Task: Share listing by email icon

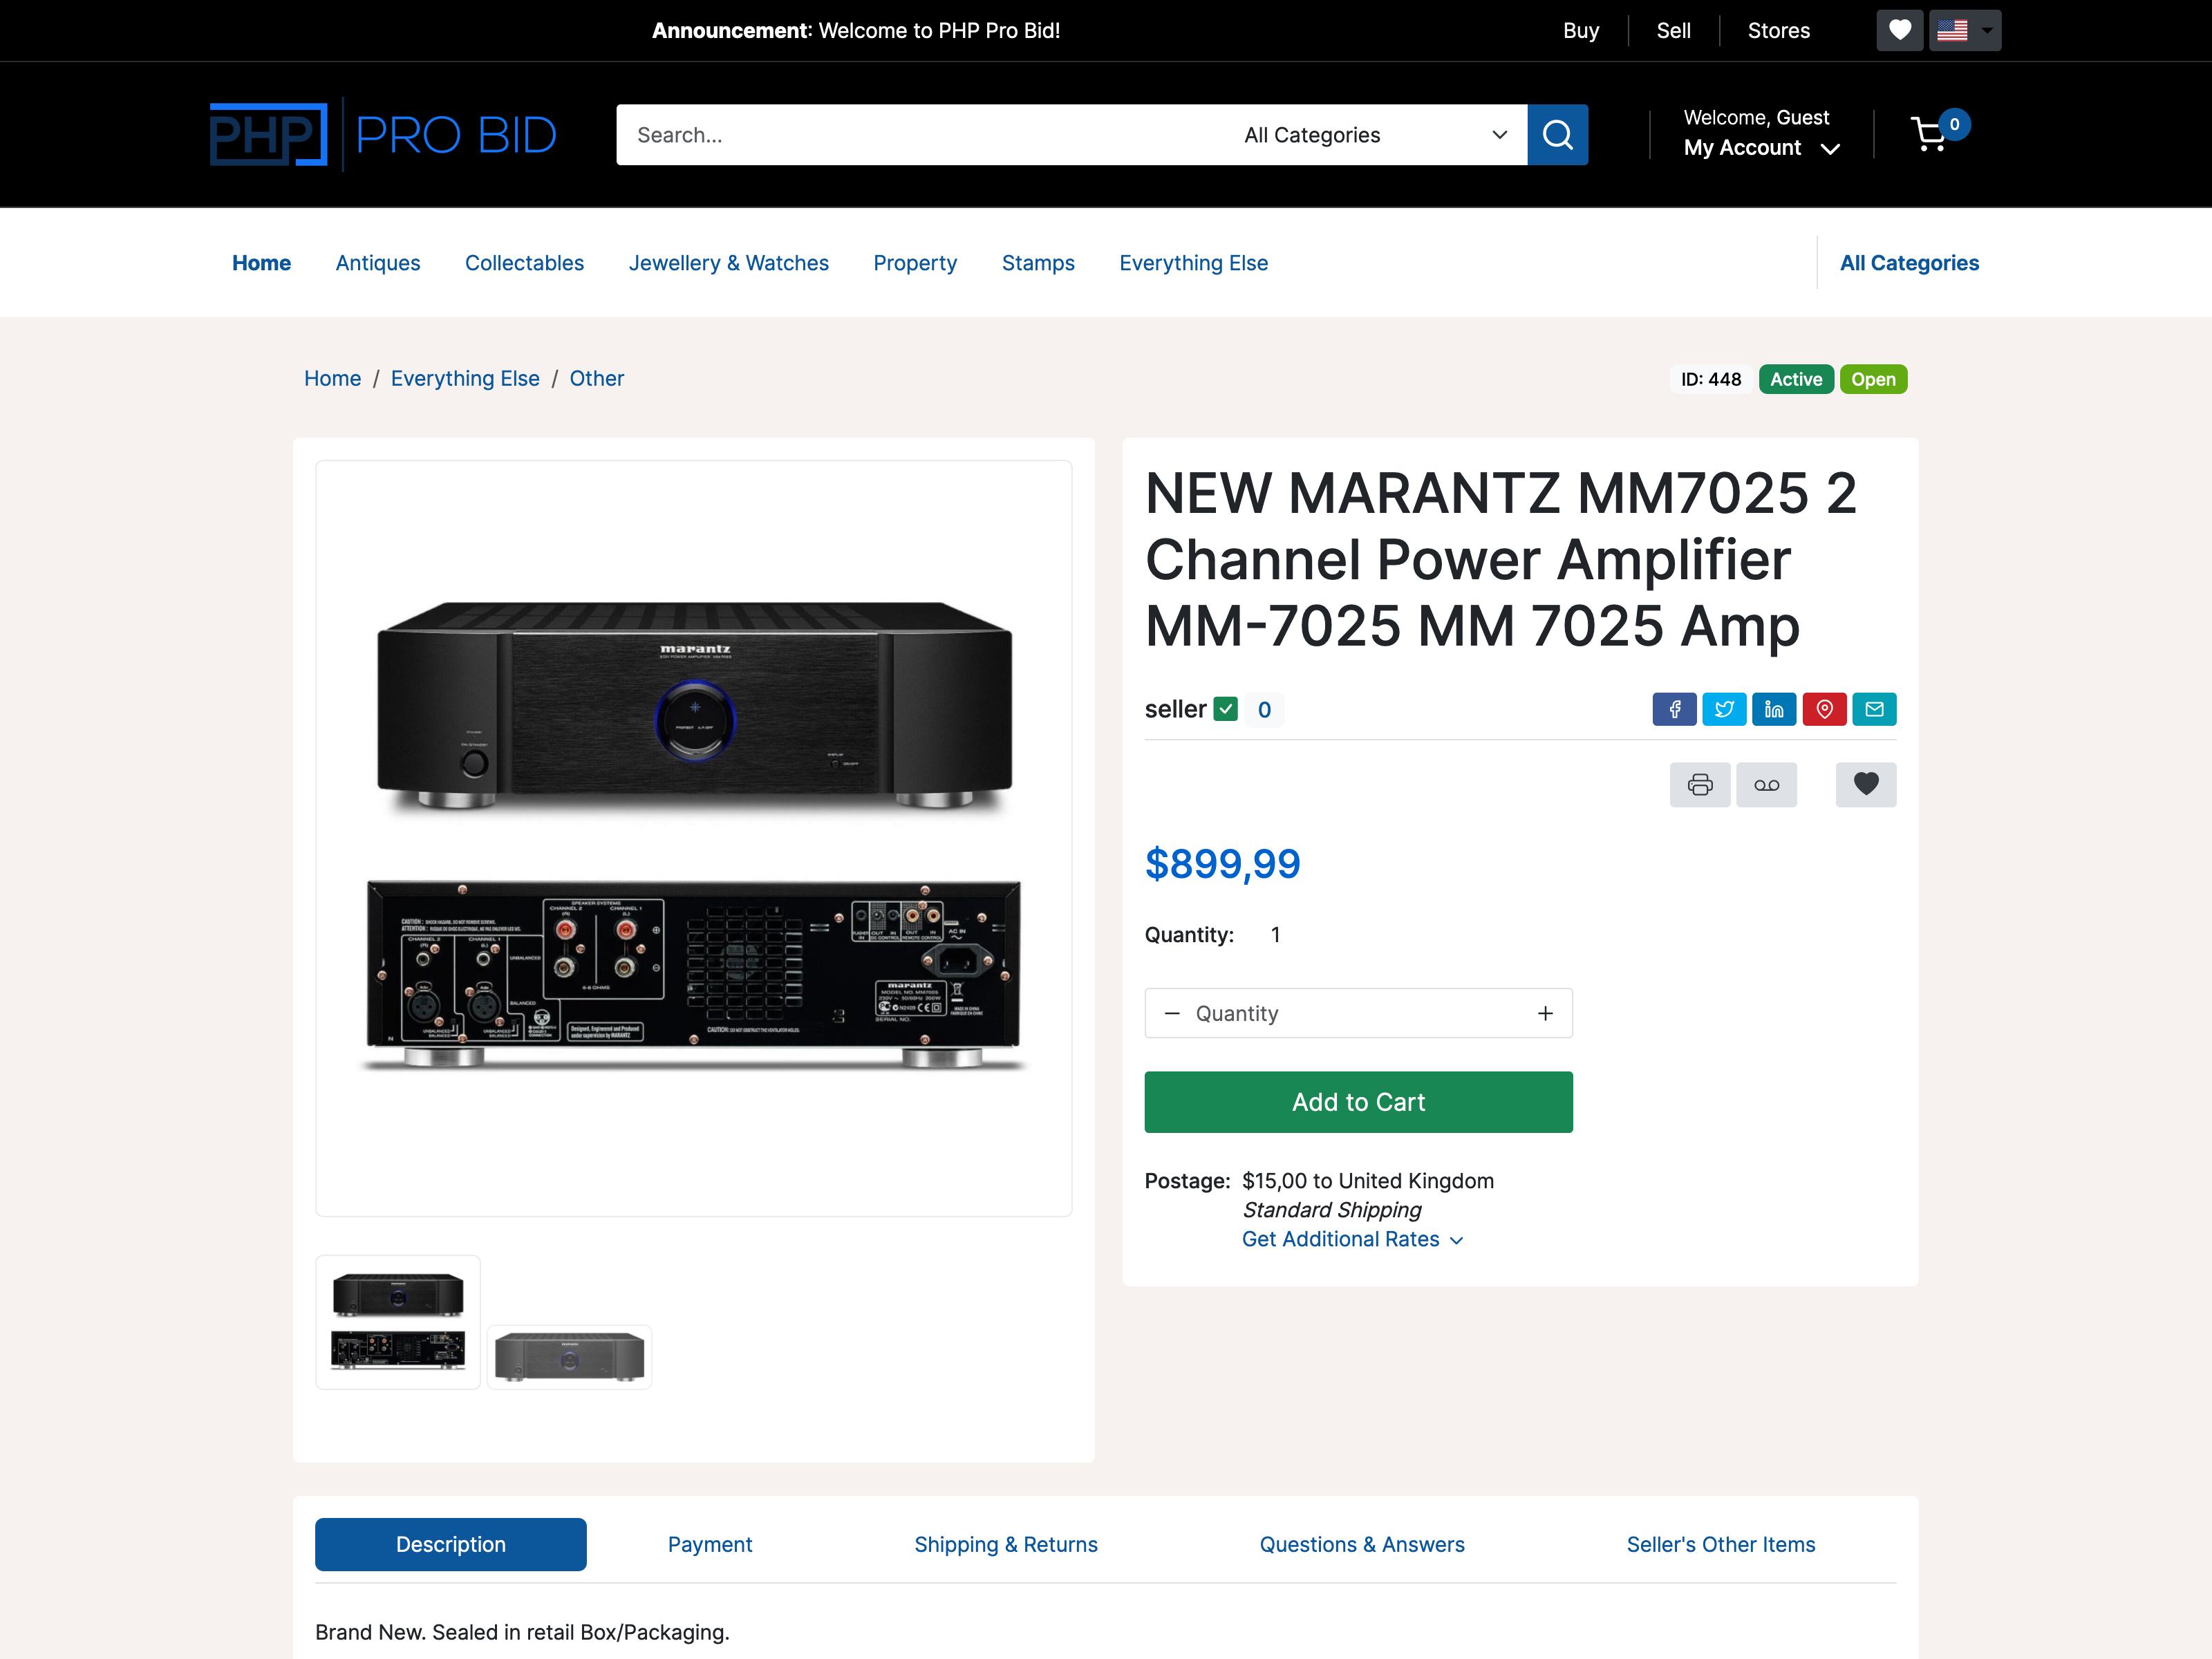Action: [1873, 709]
